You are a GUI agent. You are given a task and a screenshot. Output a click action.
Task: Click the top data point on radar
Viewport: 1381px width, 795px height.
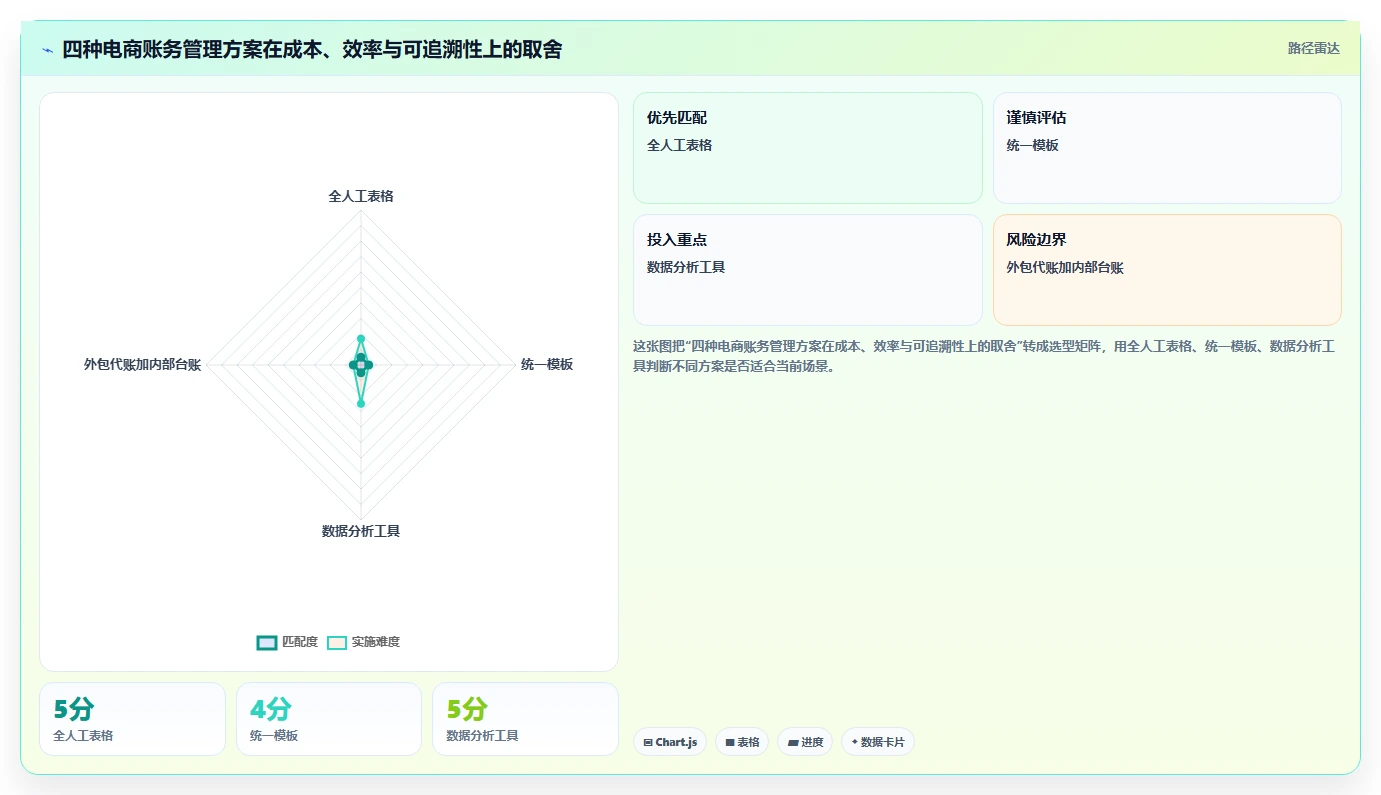(x=361, y=339)
